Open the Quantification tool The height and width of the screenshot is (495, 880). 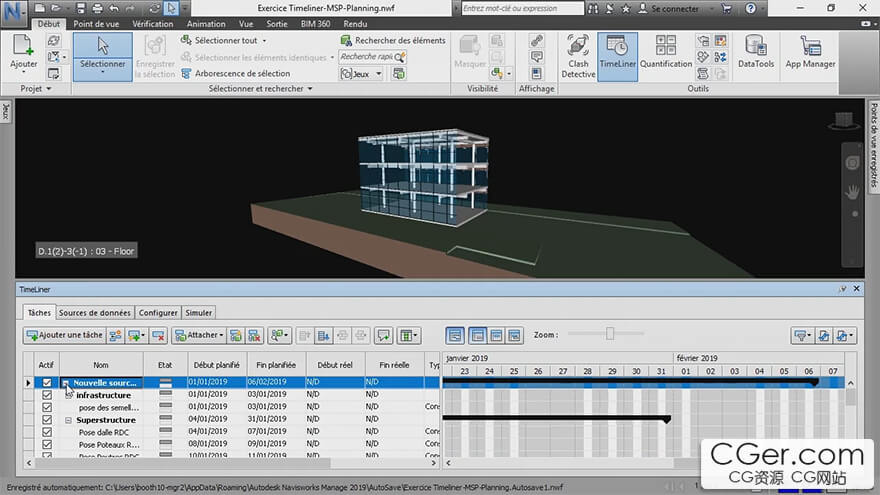point(666,52)
